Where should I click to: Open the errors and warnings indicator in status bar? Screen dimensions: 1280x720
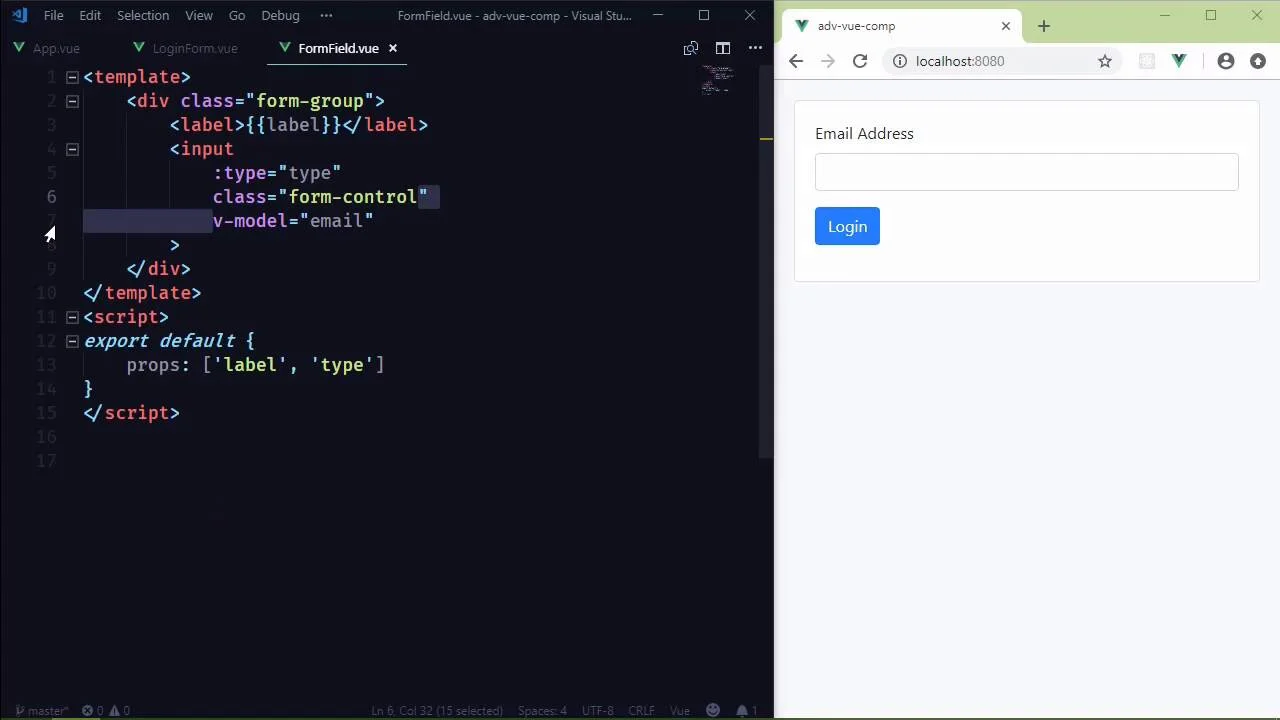point(106,711)
